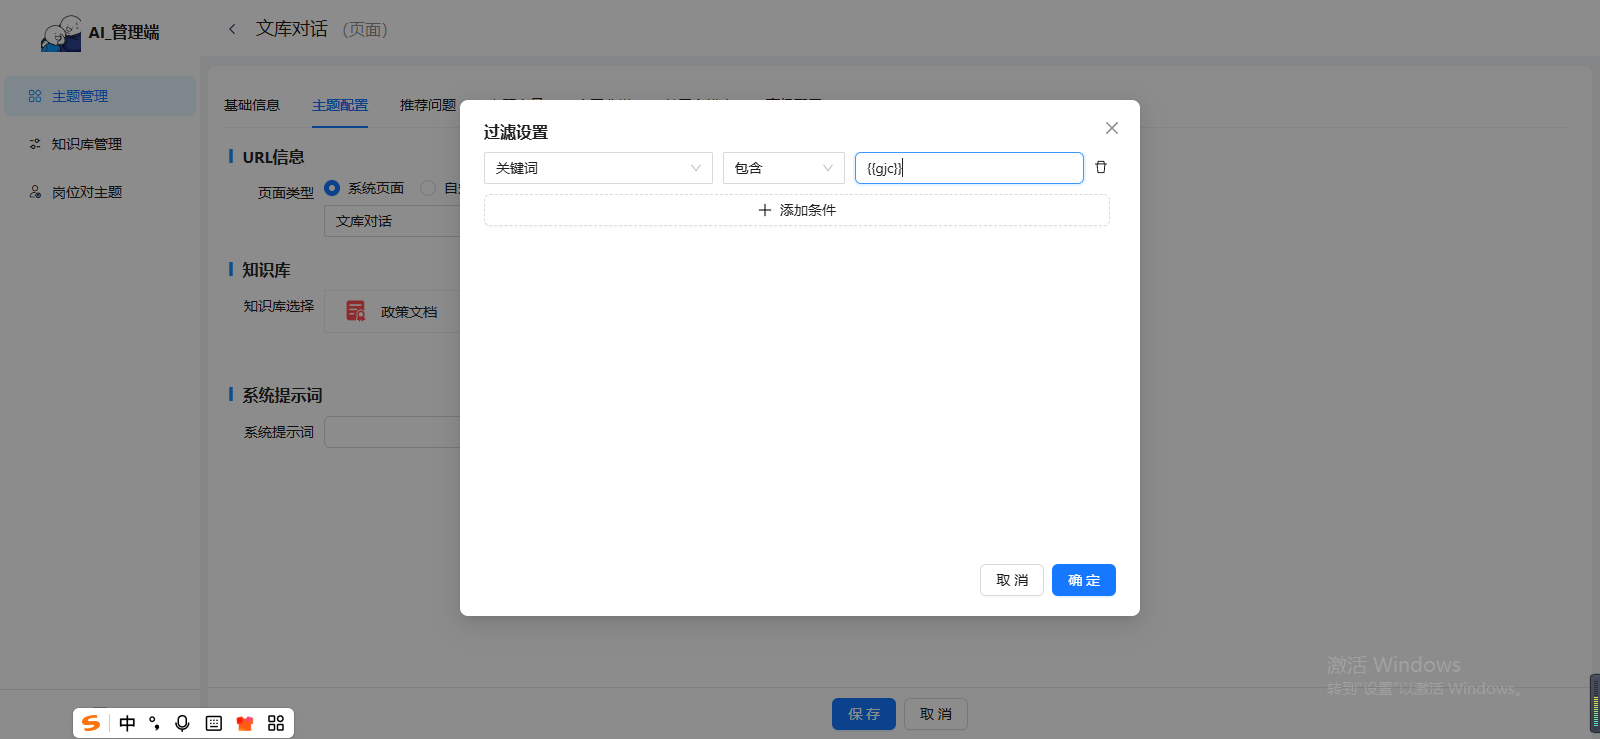Toggle the 中 Chinese input mode

[127, 723]
